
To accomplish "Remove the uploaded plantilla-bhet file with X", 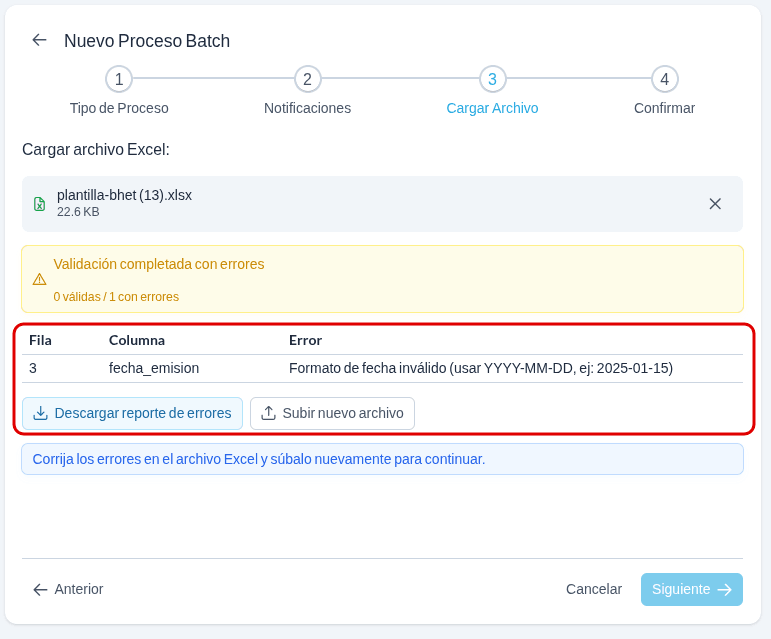I will 715,203.
